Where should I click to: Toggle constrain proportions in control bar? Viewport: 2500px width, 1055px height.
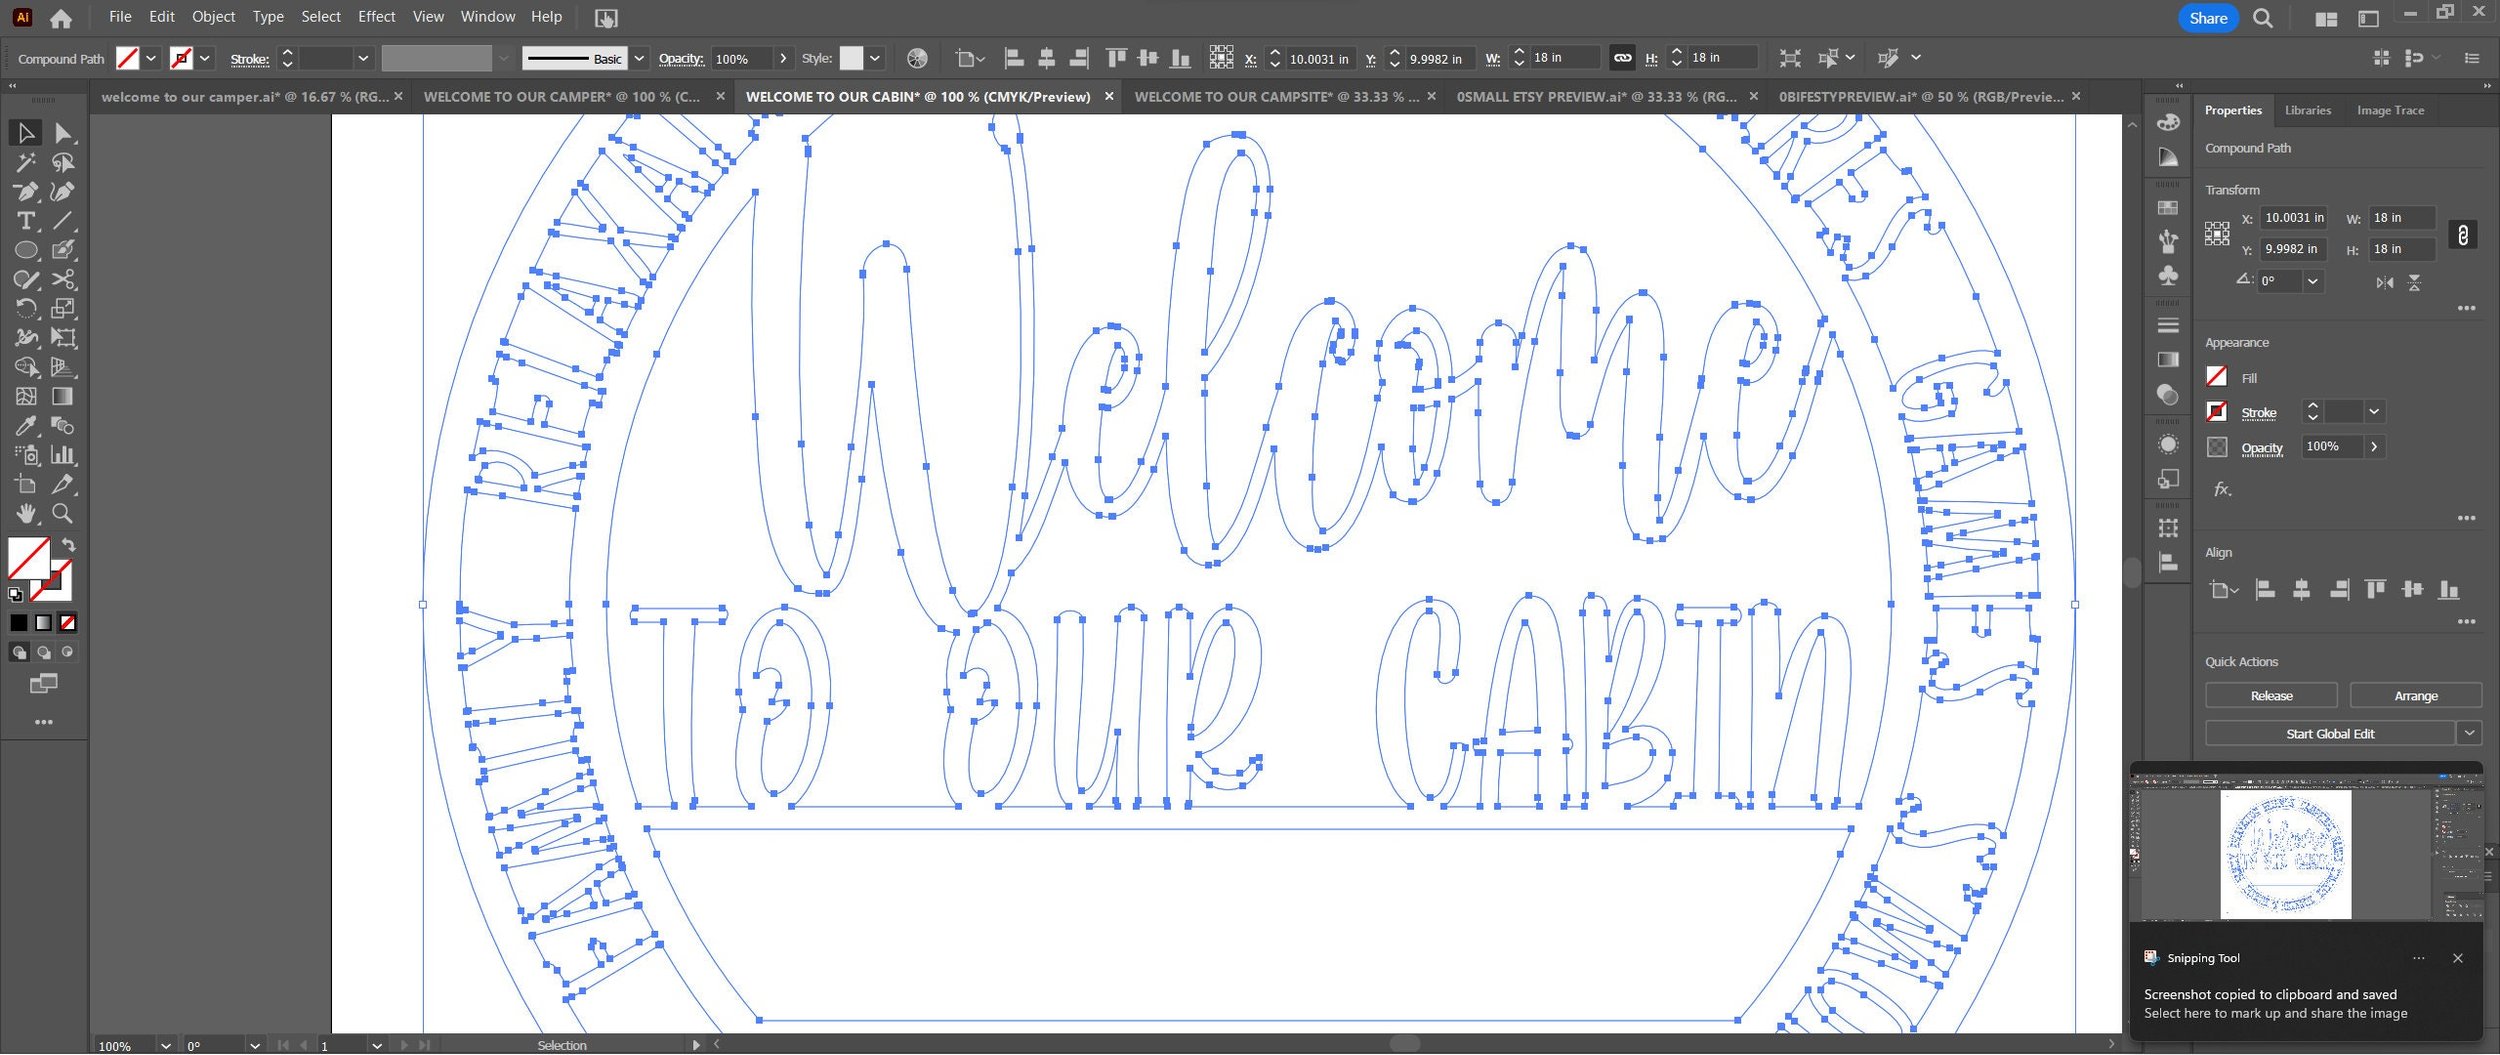[1622, 58]
